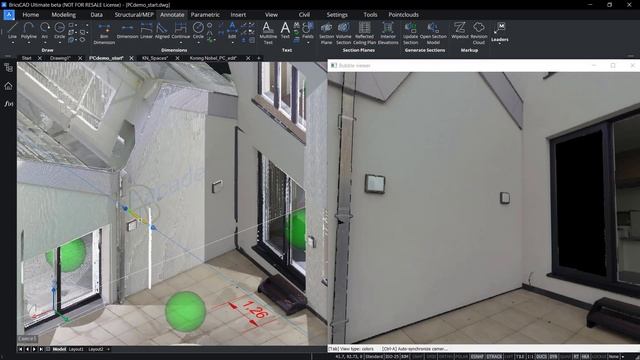Viewport: 640px width, 360px height.
Task: Toggle POLAR in the status bar
Action: [x=461, y=356]
